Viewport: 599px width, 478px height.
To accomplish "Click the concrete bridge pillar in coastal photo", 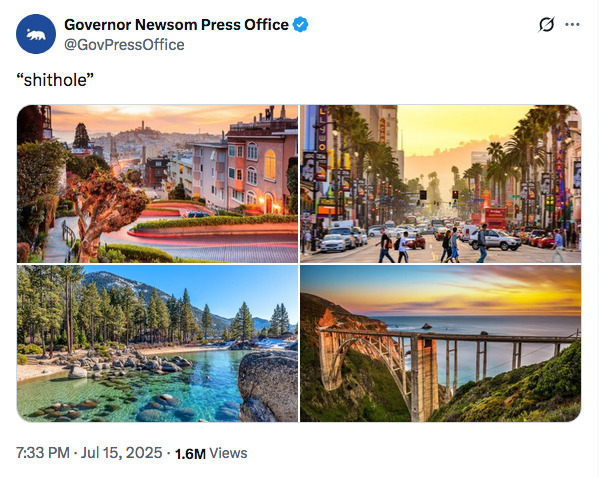I will 423,376.
